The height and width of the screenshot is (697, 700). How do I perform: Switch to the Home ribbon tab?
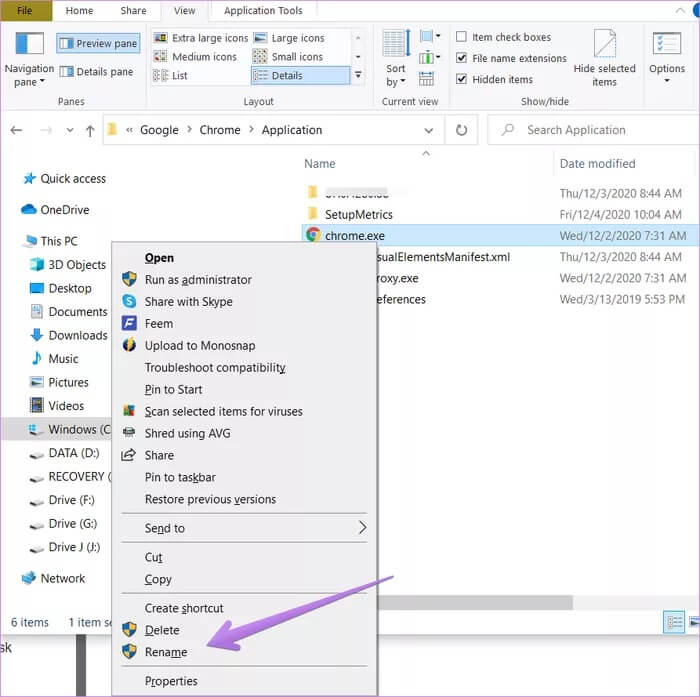79,10
